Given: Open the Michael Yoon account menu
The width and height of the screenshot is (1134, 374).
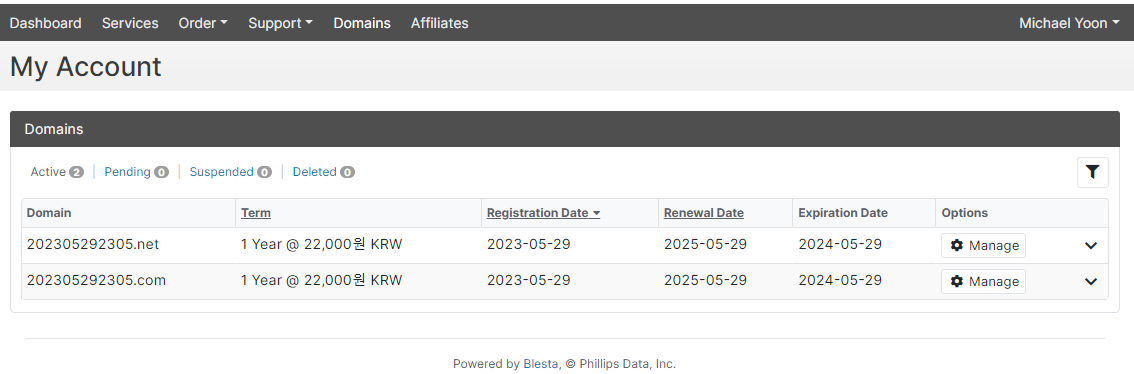Looking at the screenshot, I should click(1069, 23).
